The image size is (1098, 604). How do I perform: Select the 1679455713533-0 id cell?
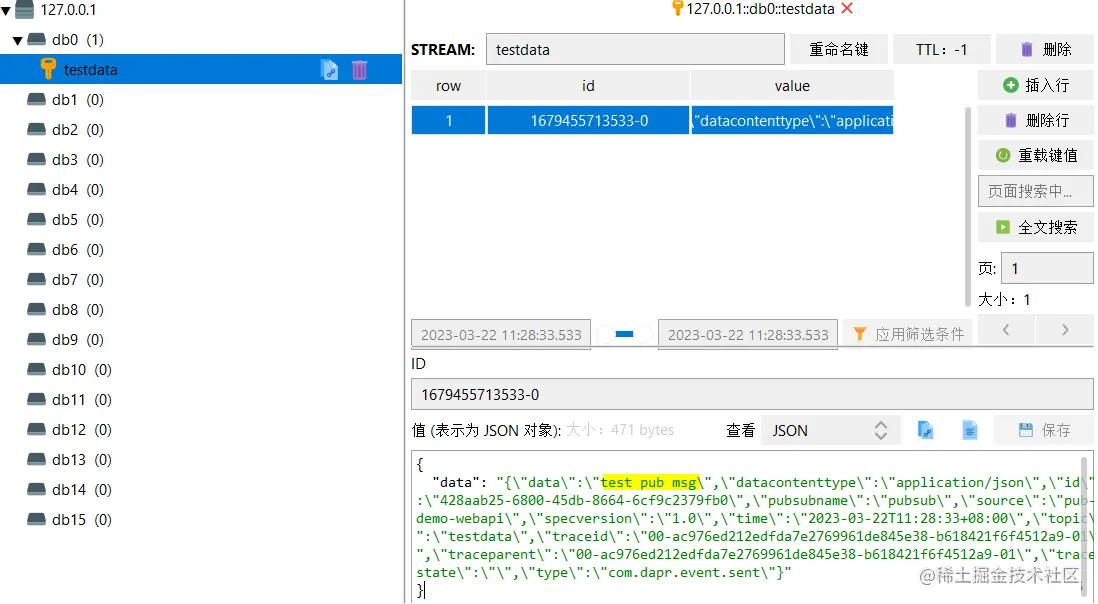588,120
